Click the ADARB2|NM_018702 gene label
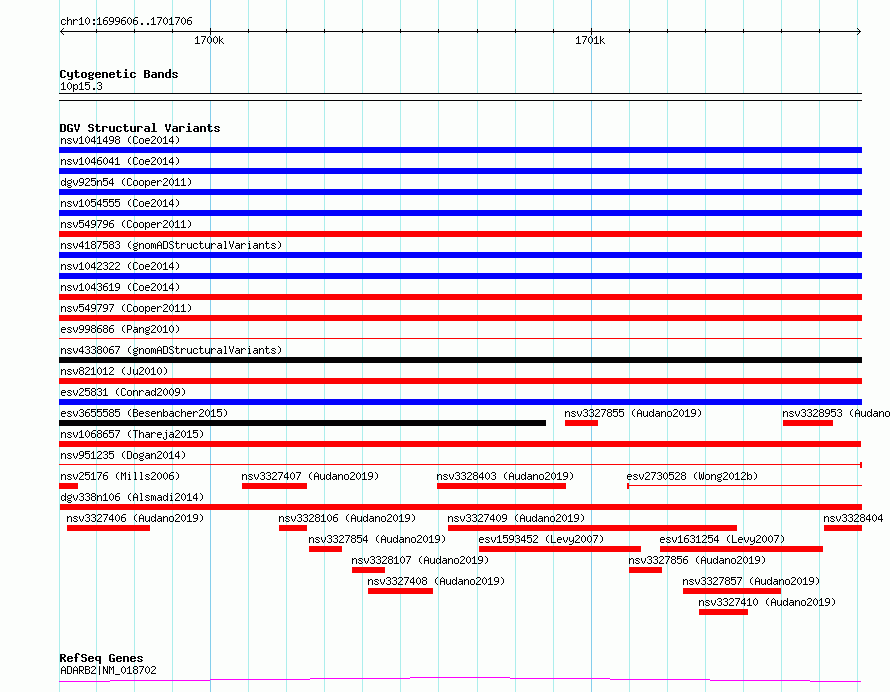The height and width of the screenshot is (692, 890). (x=108, y=670)
